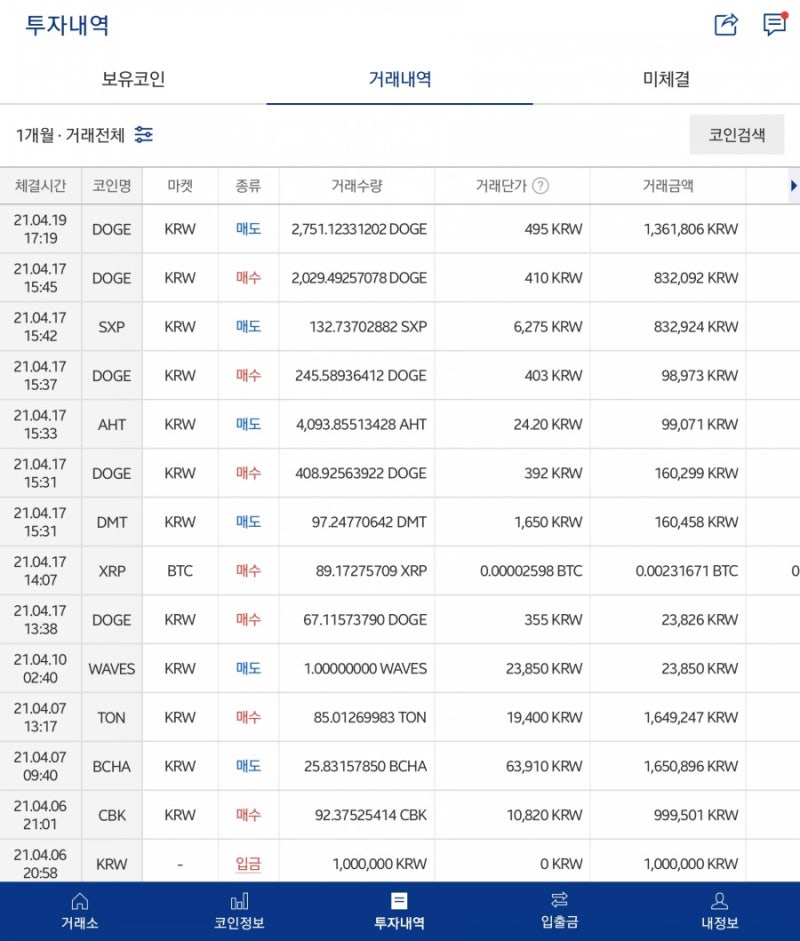The width and height of the screenshot is (800, 941).
Task: Click the 4,093.85513428 AHT quantity cell
Action: coord(356,425)
